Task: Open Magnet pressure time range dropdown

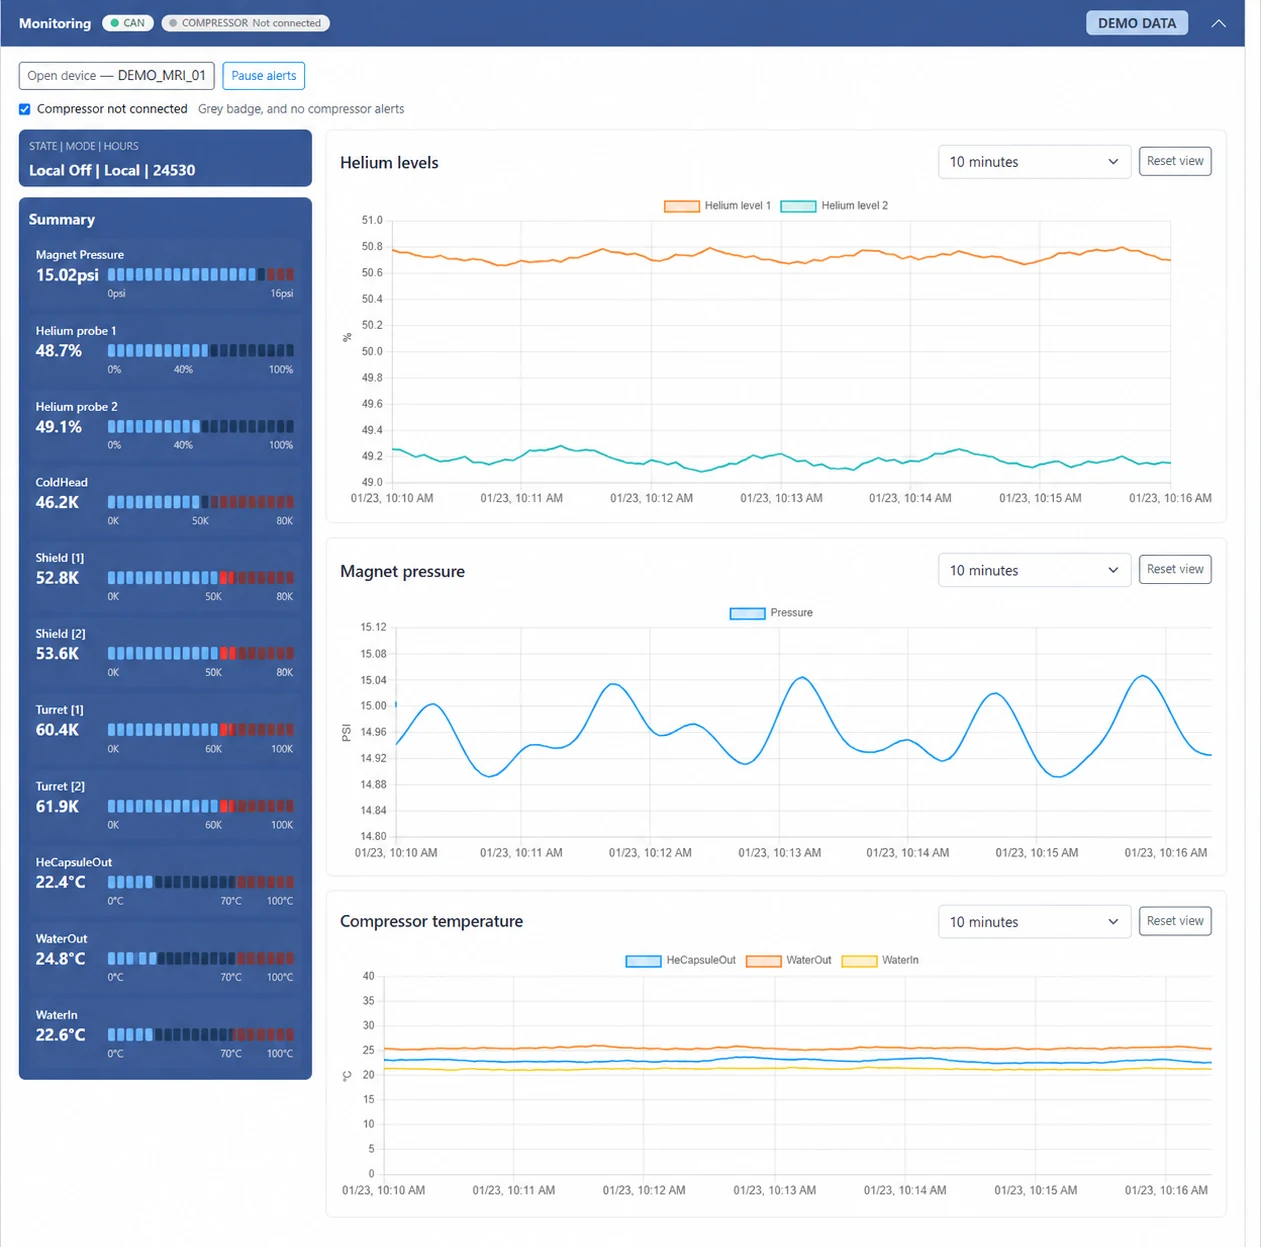Action: 1034,570
